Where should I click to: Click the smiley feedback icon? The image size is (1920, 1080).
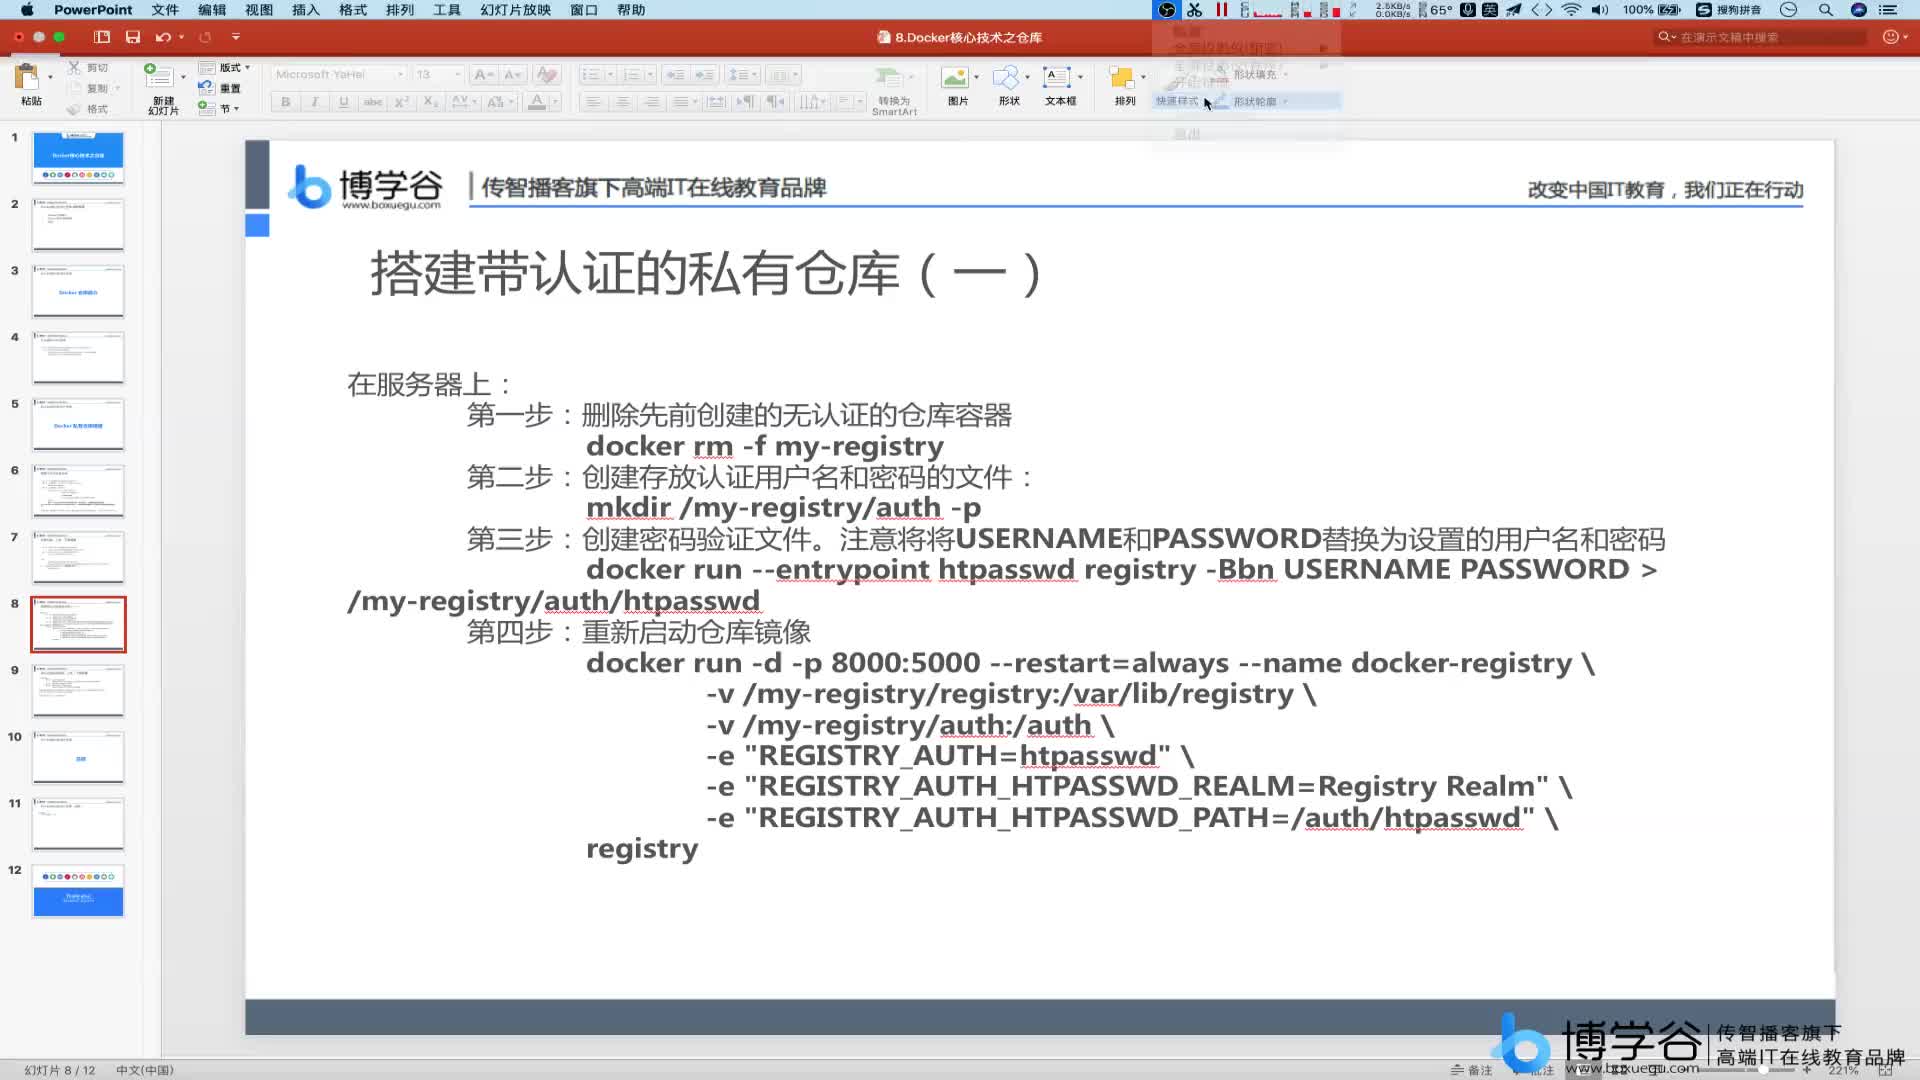[x=1890, y=37]
